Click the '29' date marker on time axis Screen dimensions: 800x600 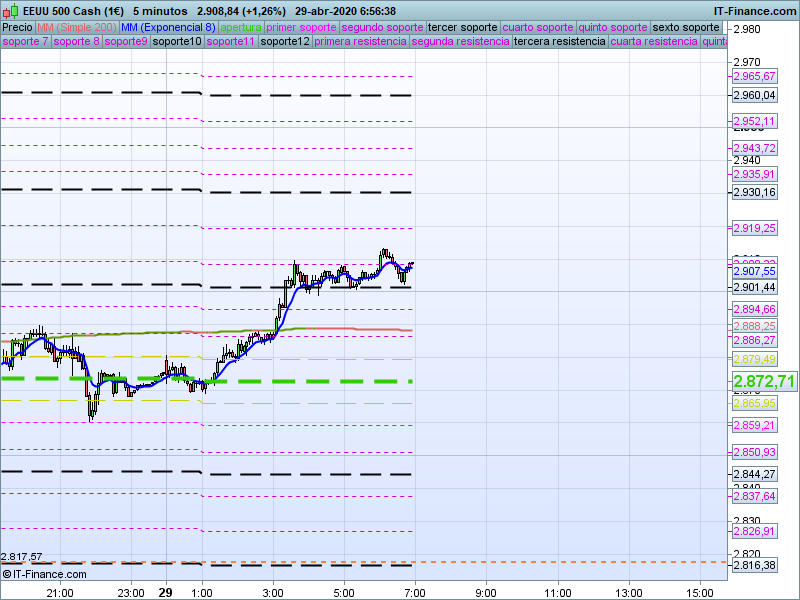tap(165, 592)
